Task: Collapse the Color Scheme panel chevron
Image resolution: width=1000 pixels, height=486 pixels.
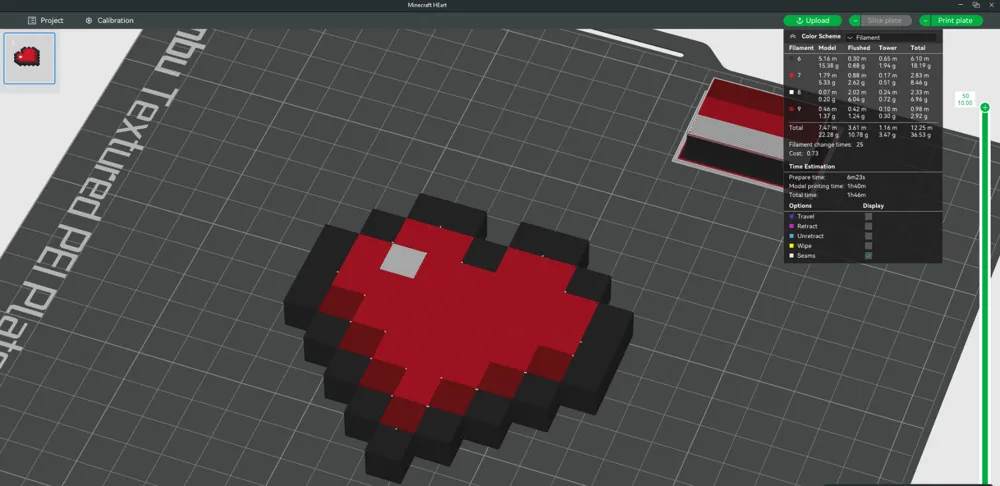Action: pyautogui.click(x=793, y=36)
